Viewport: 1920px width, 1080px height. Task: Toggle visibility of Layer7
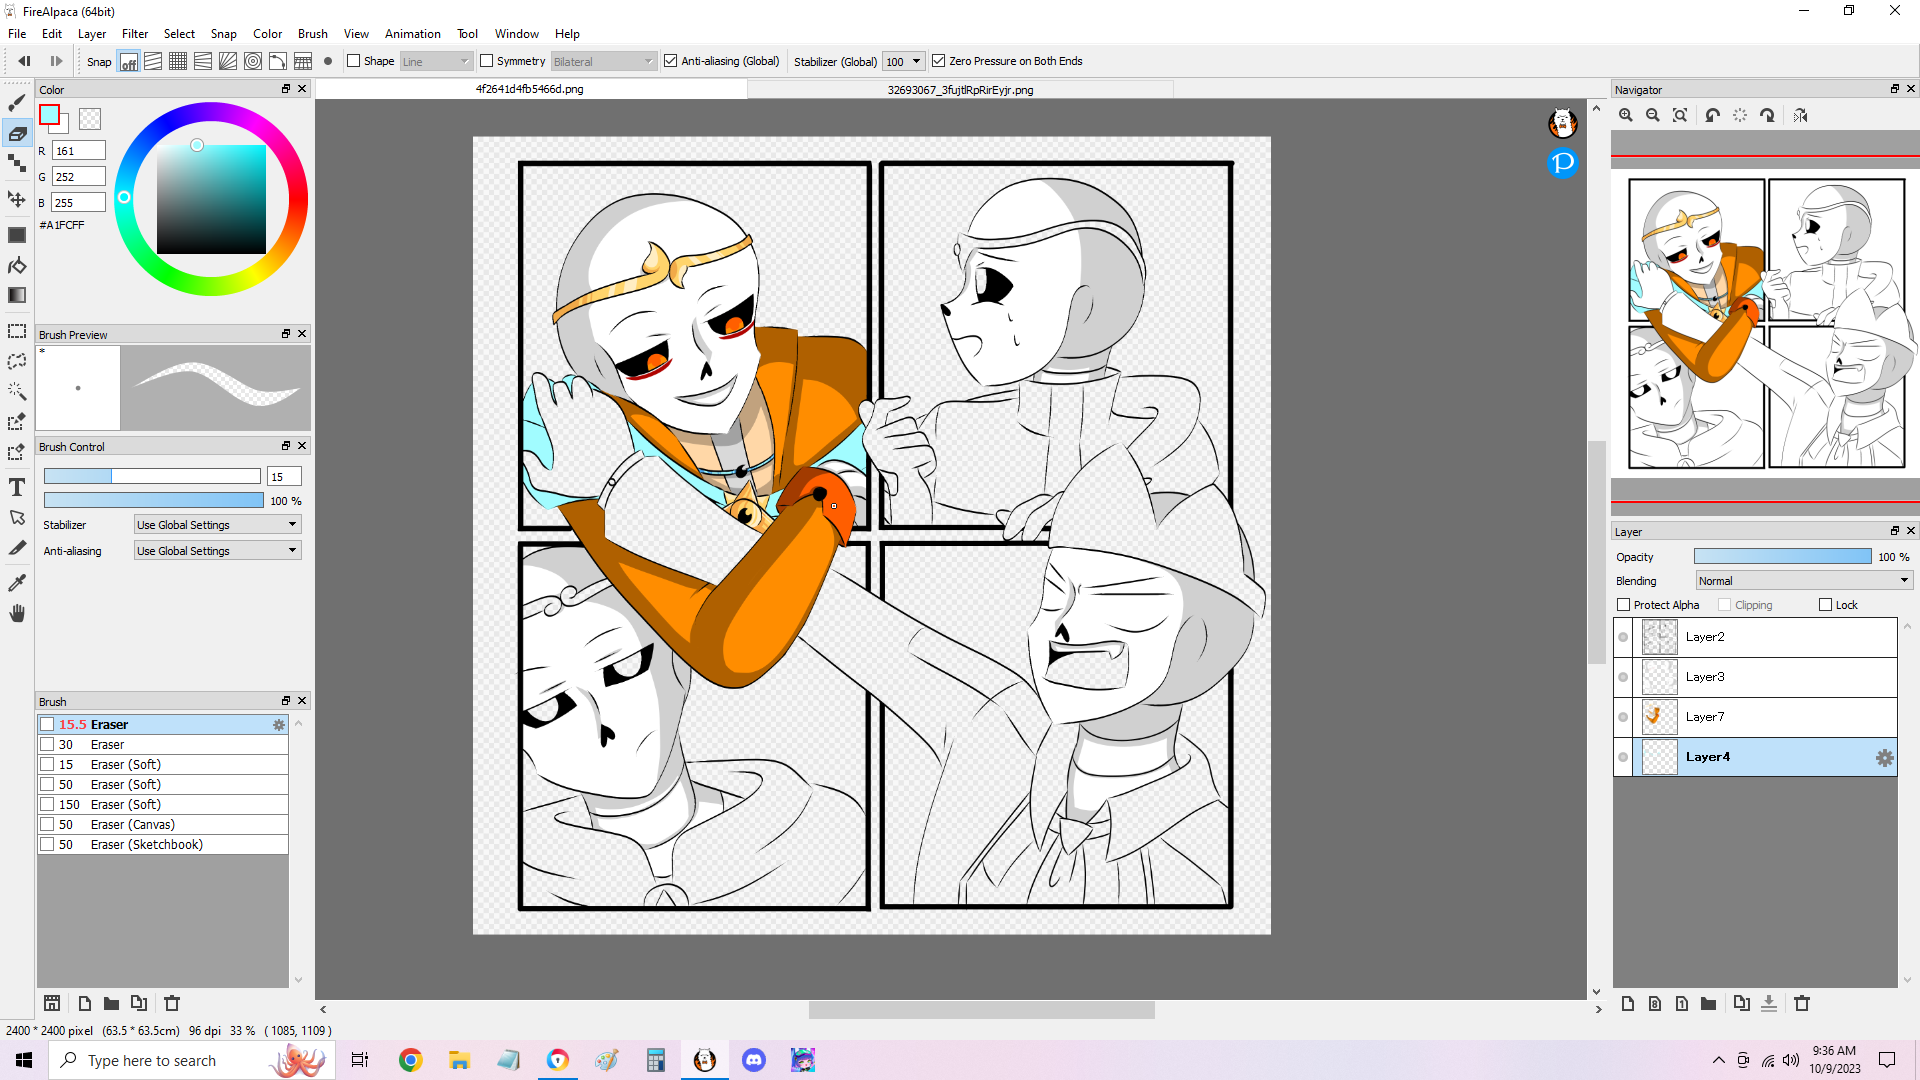[x=1623, y=717]
